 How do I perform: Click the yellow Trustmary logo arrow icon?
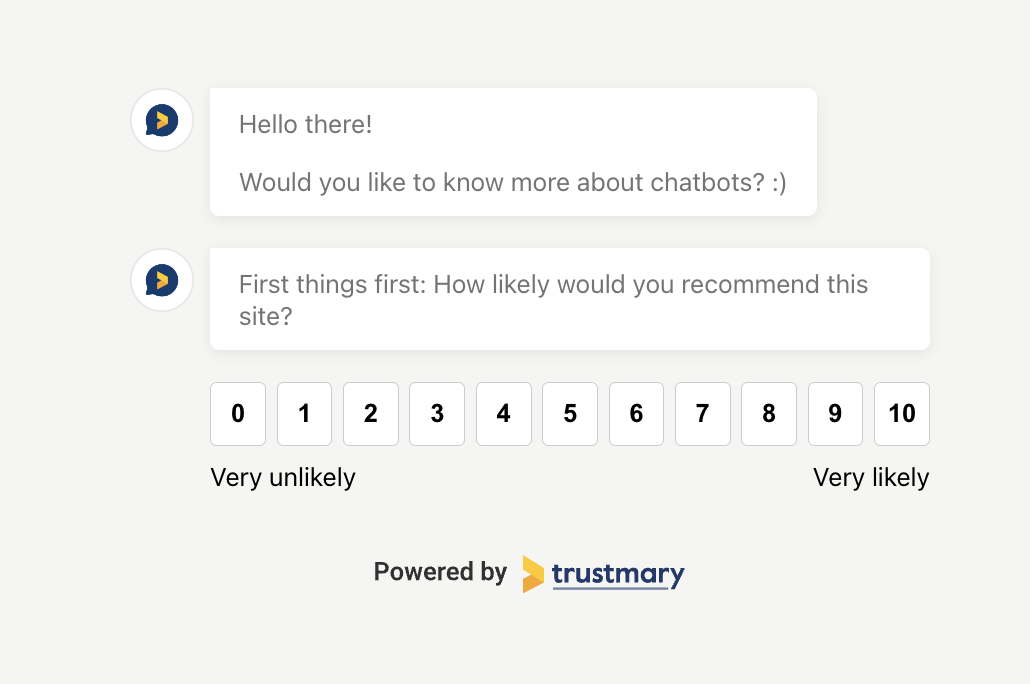[x=533, y=574]
